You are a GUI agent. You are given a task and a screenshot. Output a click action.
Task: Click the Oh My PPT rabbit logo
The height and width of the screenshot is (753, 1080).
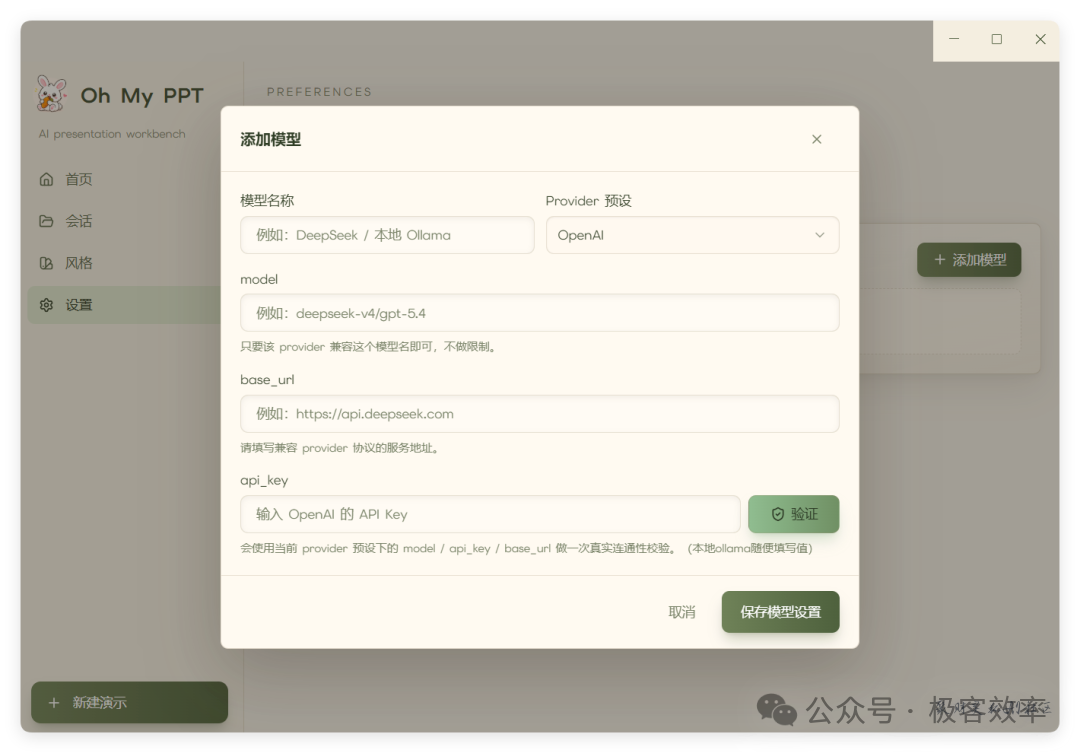pos(52,94)
